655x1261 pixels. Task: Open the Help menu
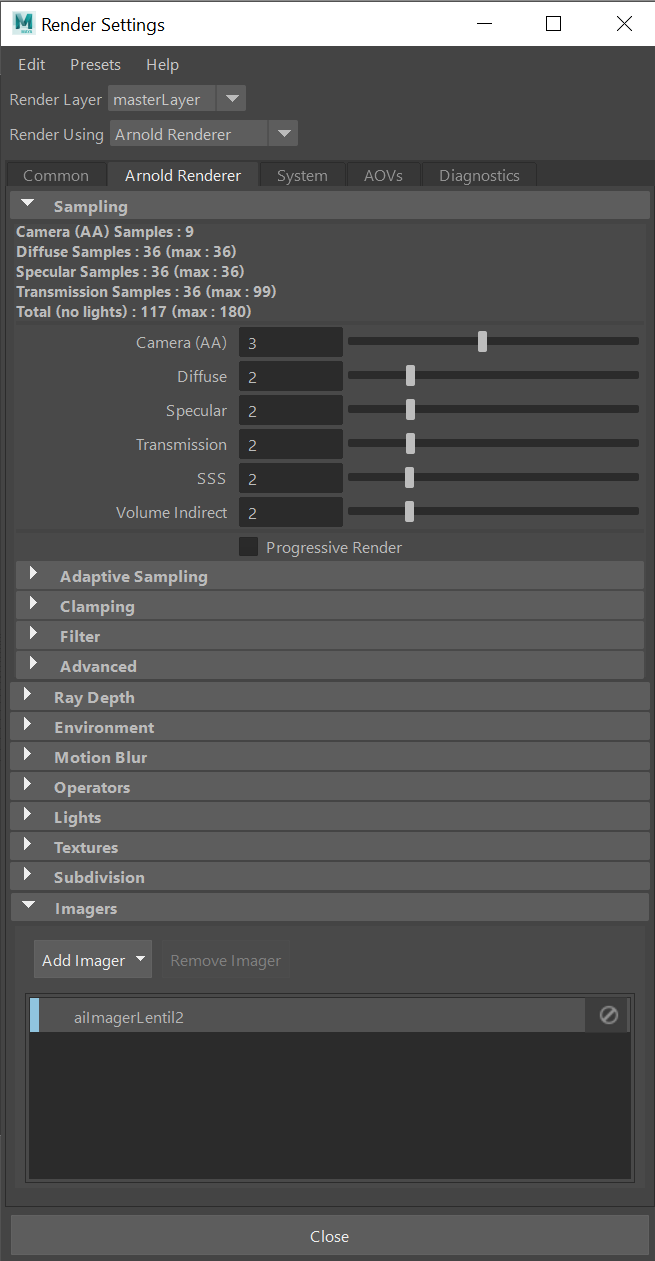[162, 65]
